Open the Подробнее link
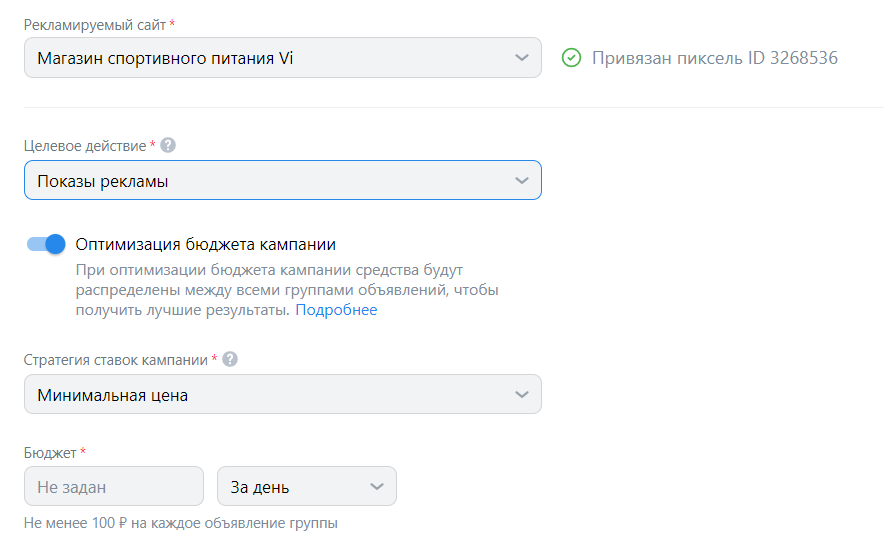The width and height of the screenshot is (884, 543). tap(336, 310)
